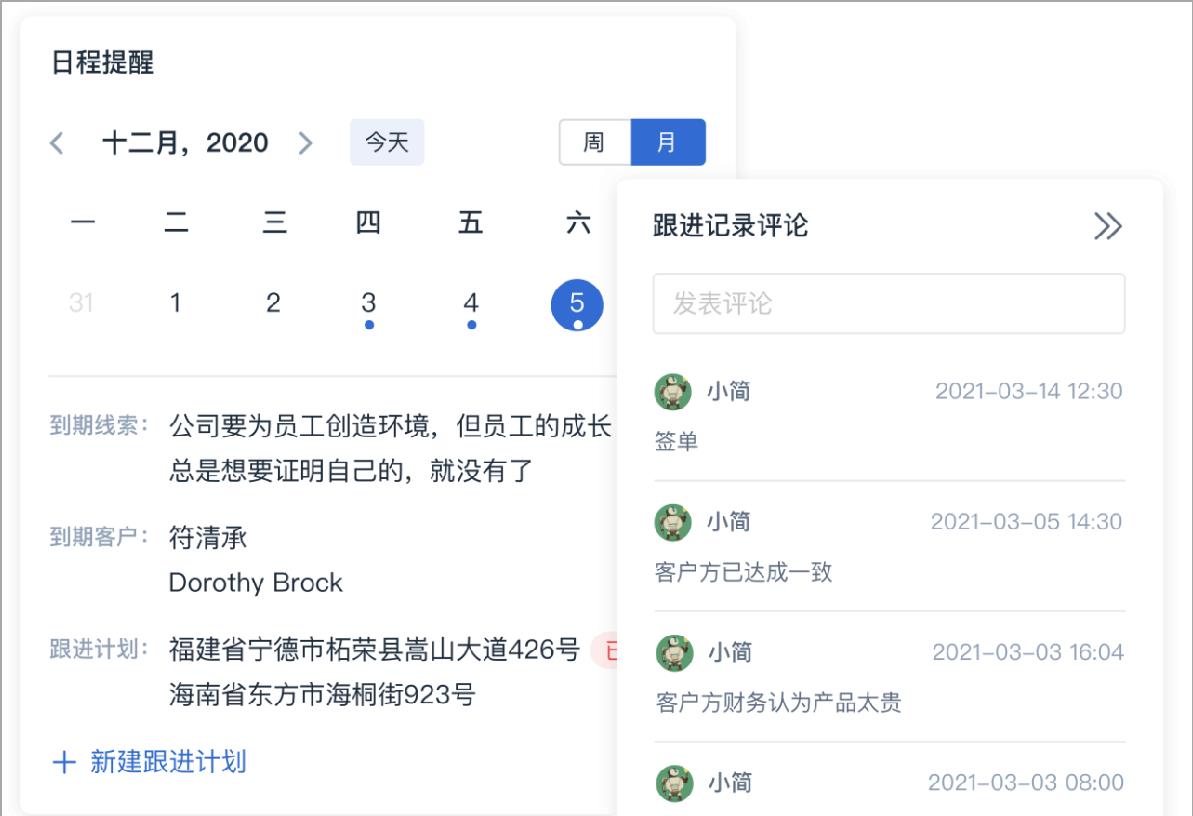
Task: Click 新建跟进计划 link
Action: click(x=168, y=761)
